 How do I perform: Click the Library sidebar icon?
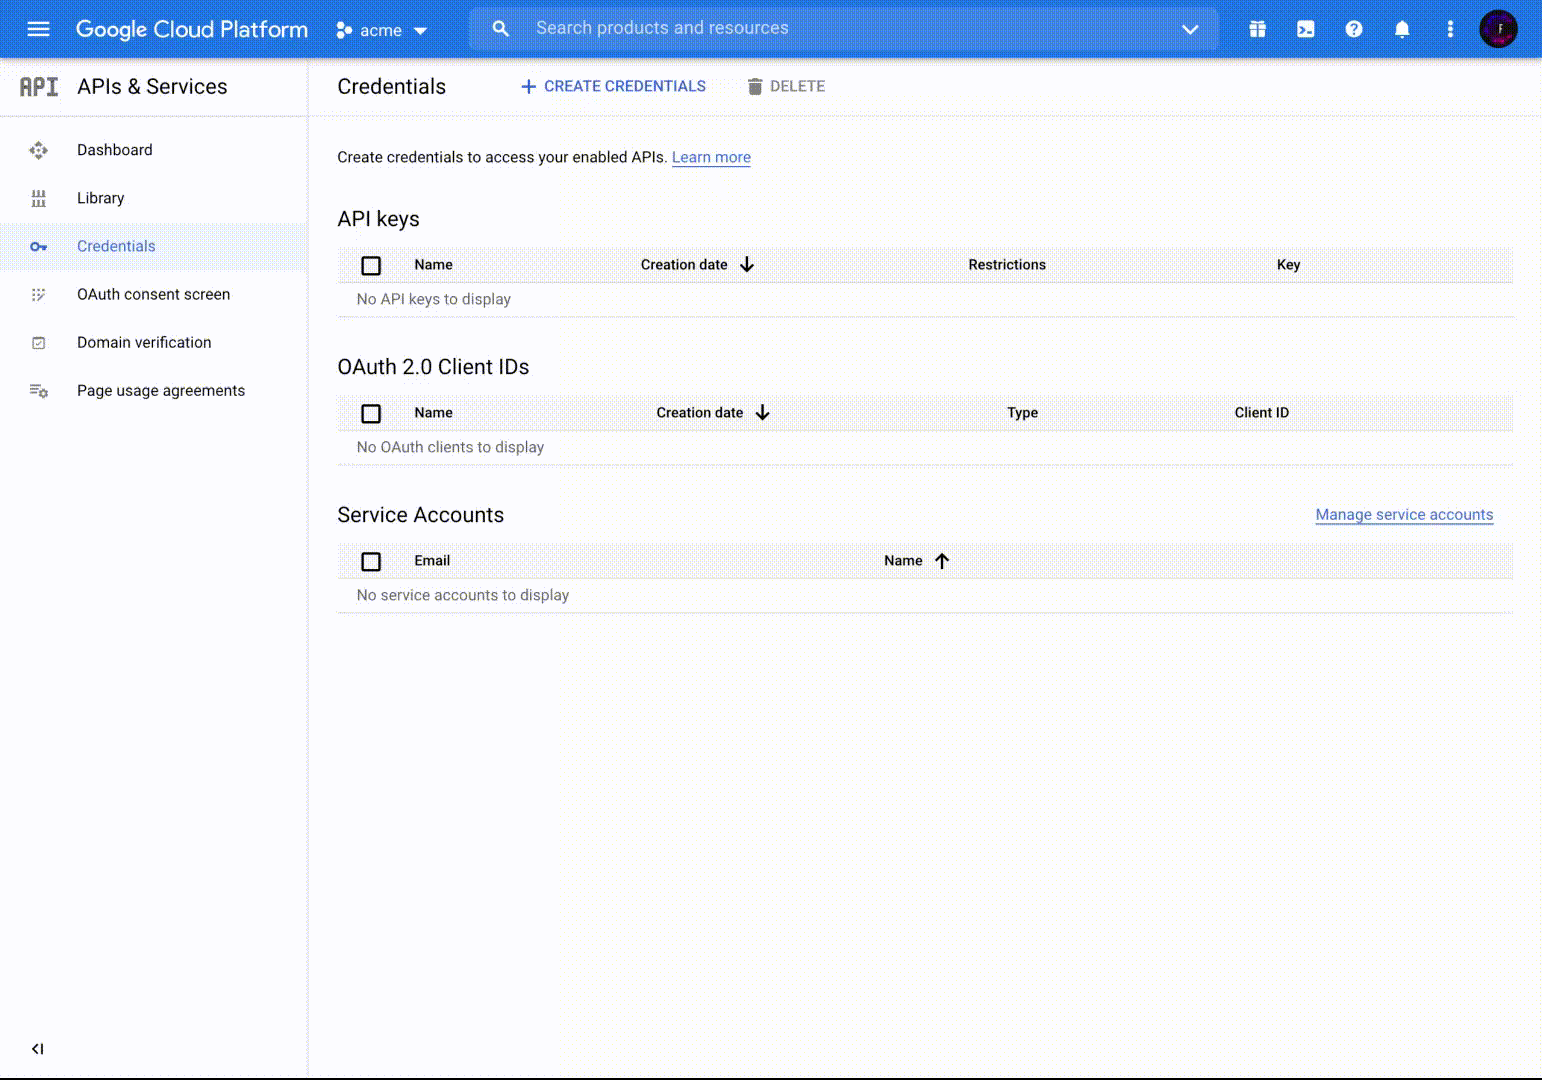tap(38, 198)
